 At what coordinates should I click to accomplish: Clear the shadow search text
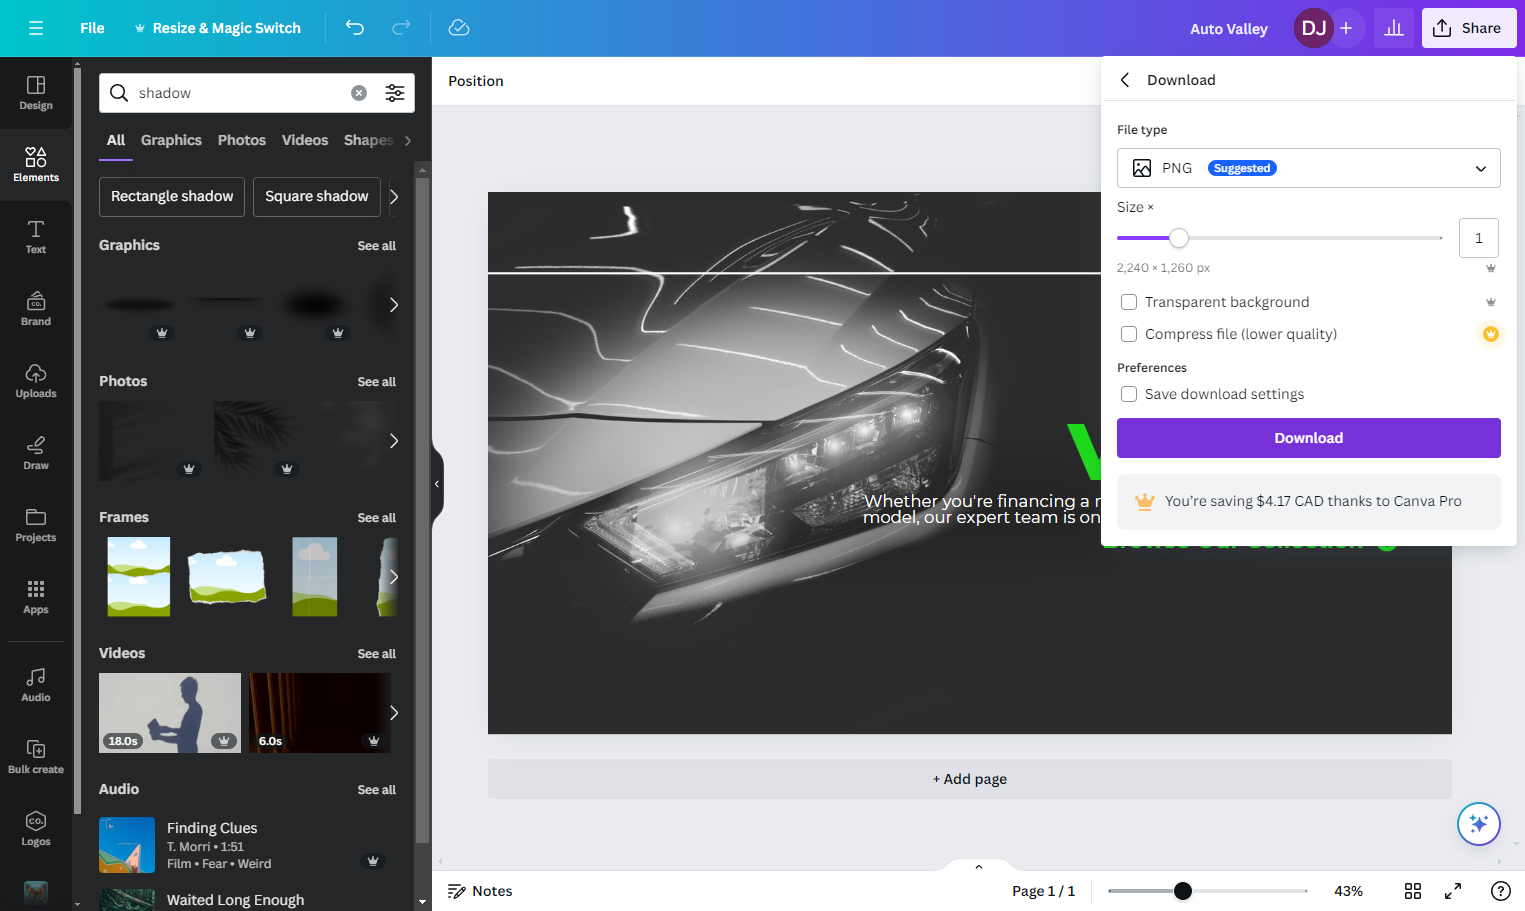click(359, 93)
